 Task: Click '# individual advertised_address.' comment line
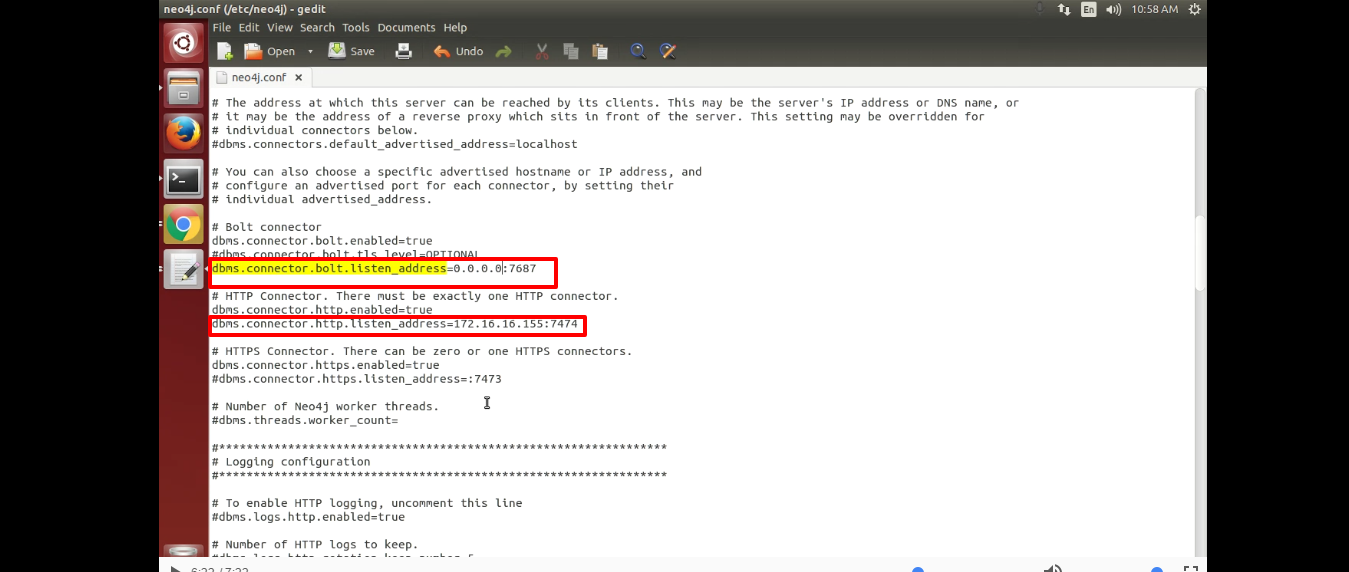[322, 199]
